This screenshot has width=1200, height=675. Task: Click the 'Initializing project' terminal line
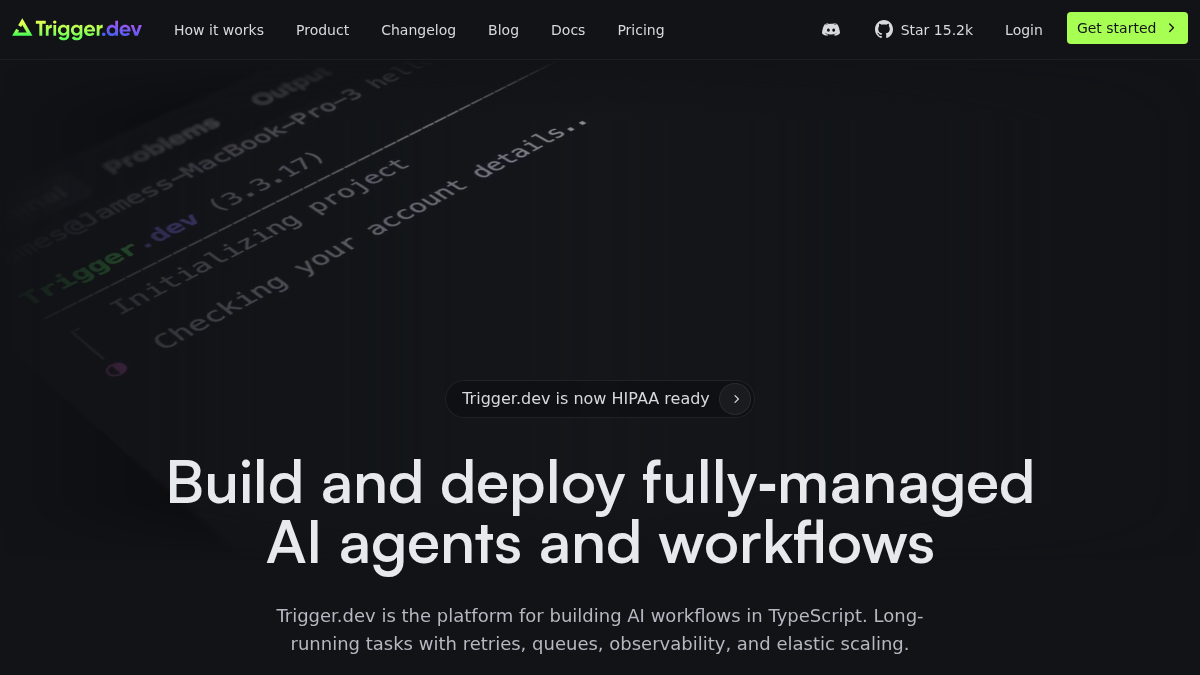tap(259, 235)
